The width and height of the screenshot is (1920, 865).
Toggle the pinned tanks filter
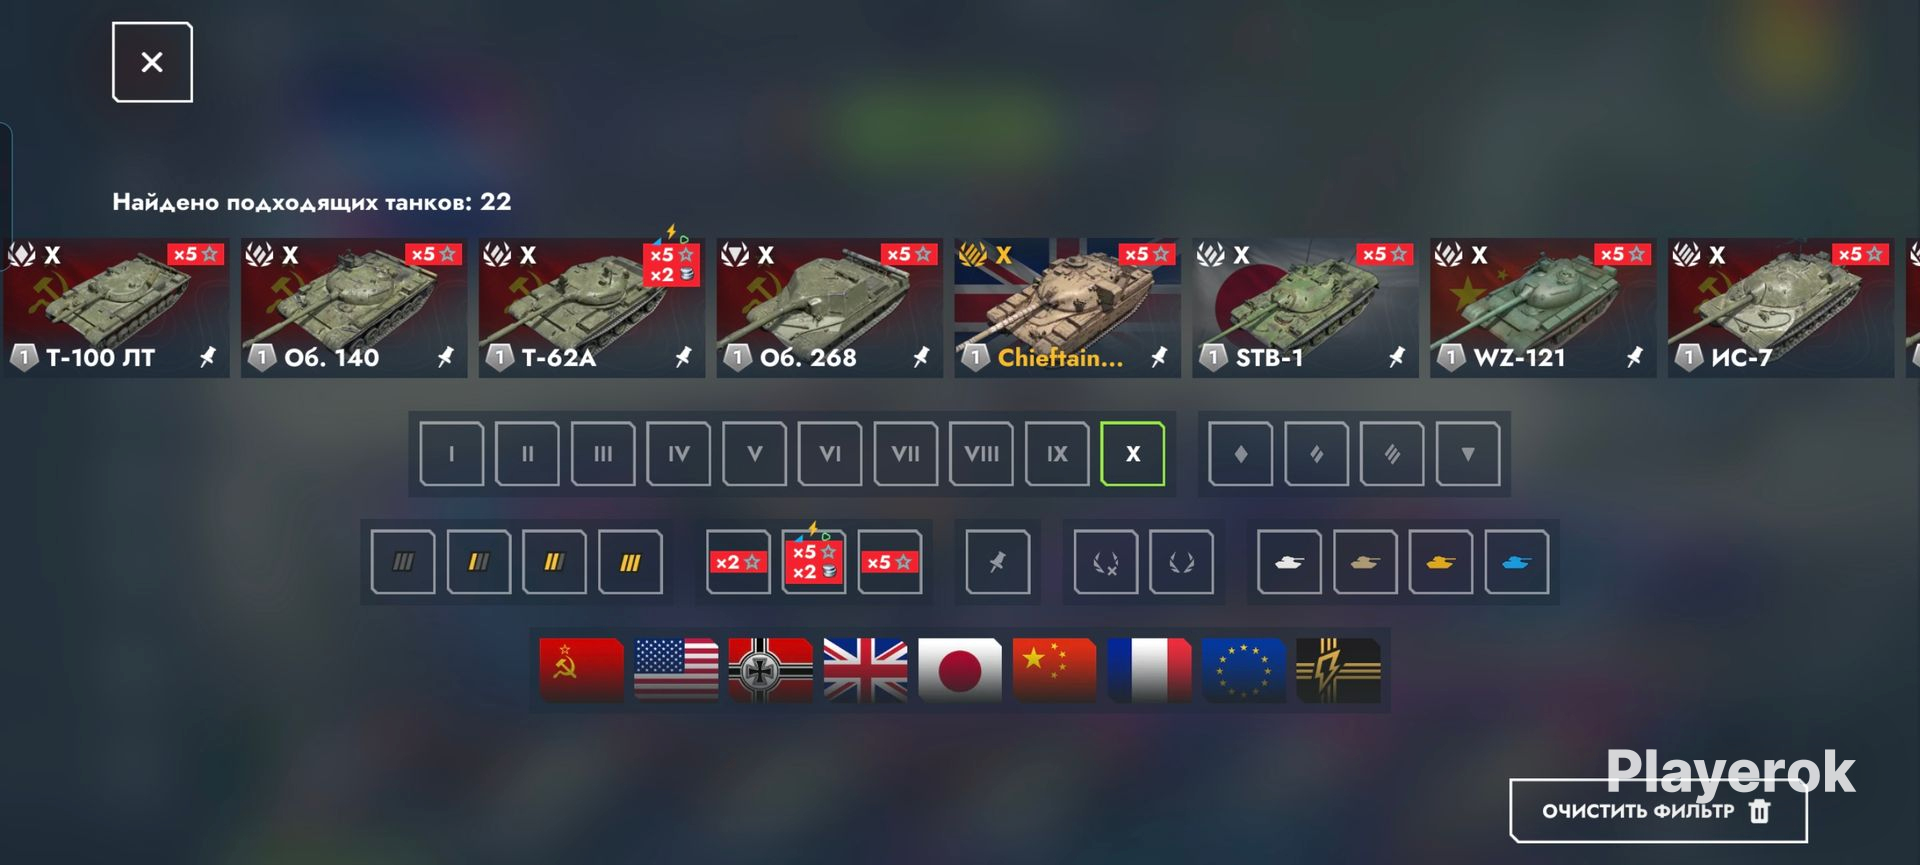click(997, 562)
